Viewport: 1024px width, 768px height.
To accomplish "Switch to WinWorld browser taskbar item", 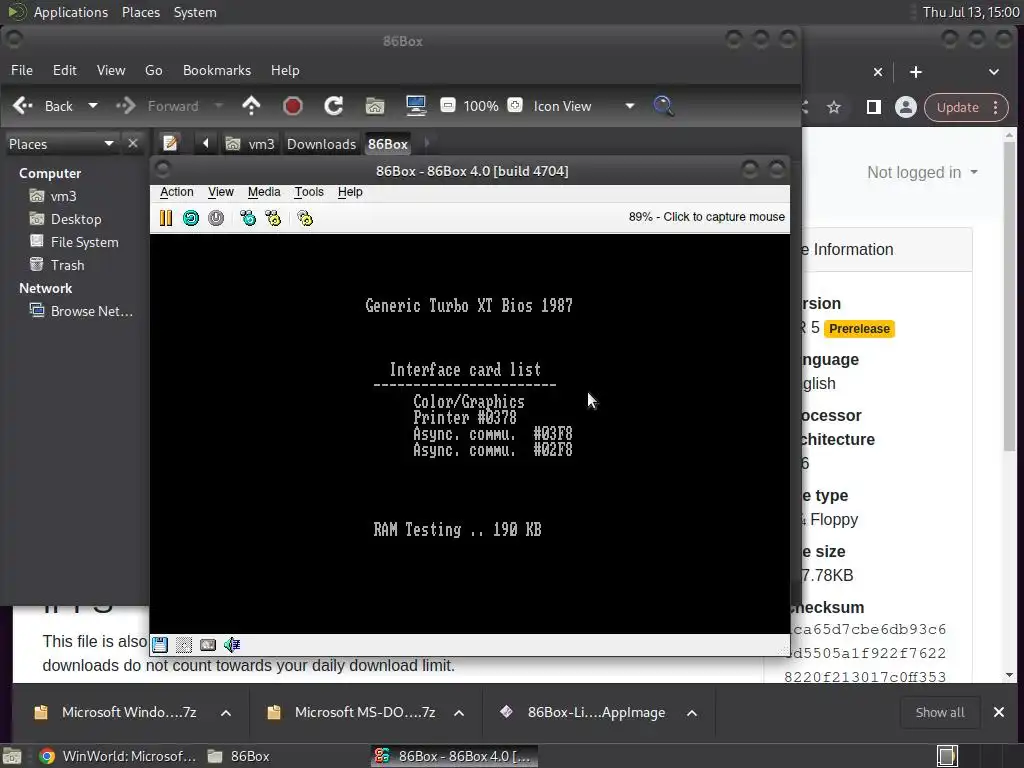I will (x=118, y=756).
